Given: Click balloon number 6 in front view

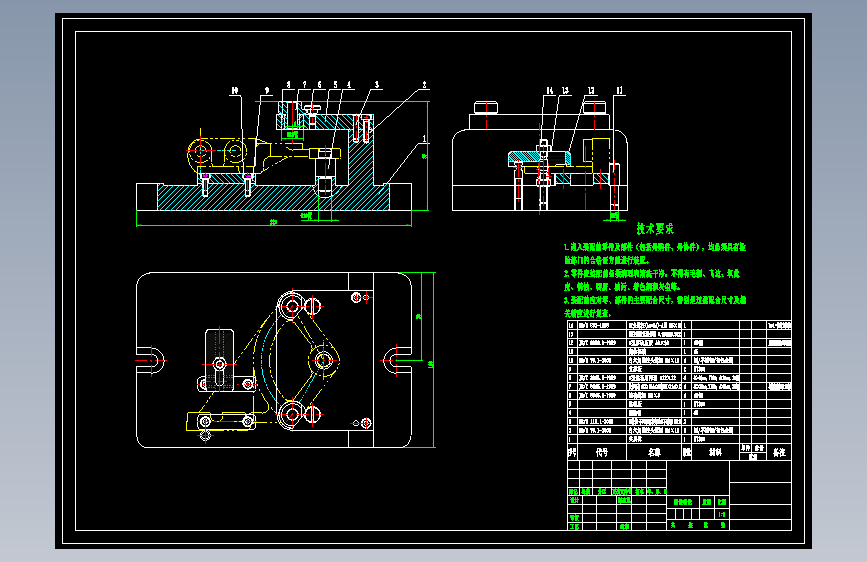Looking at the screenshot, I should click(x=320, y=85).
